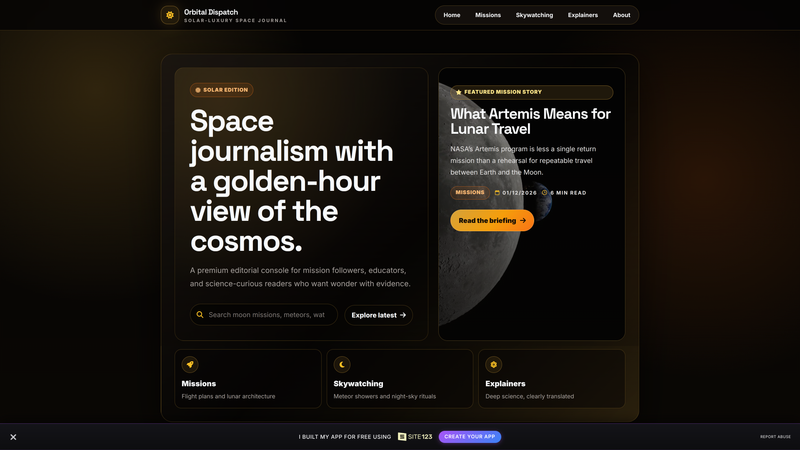Click the clock icon beside 6 min read

(x=544, y=193)
